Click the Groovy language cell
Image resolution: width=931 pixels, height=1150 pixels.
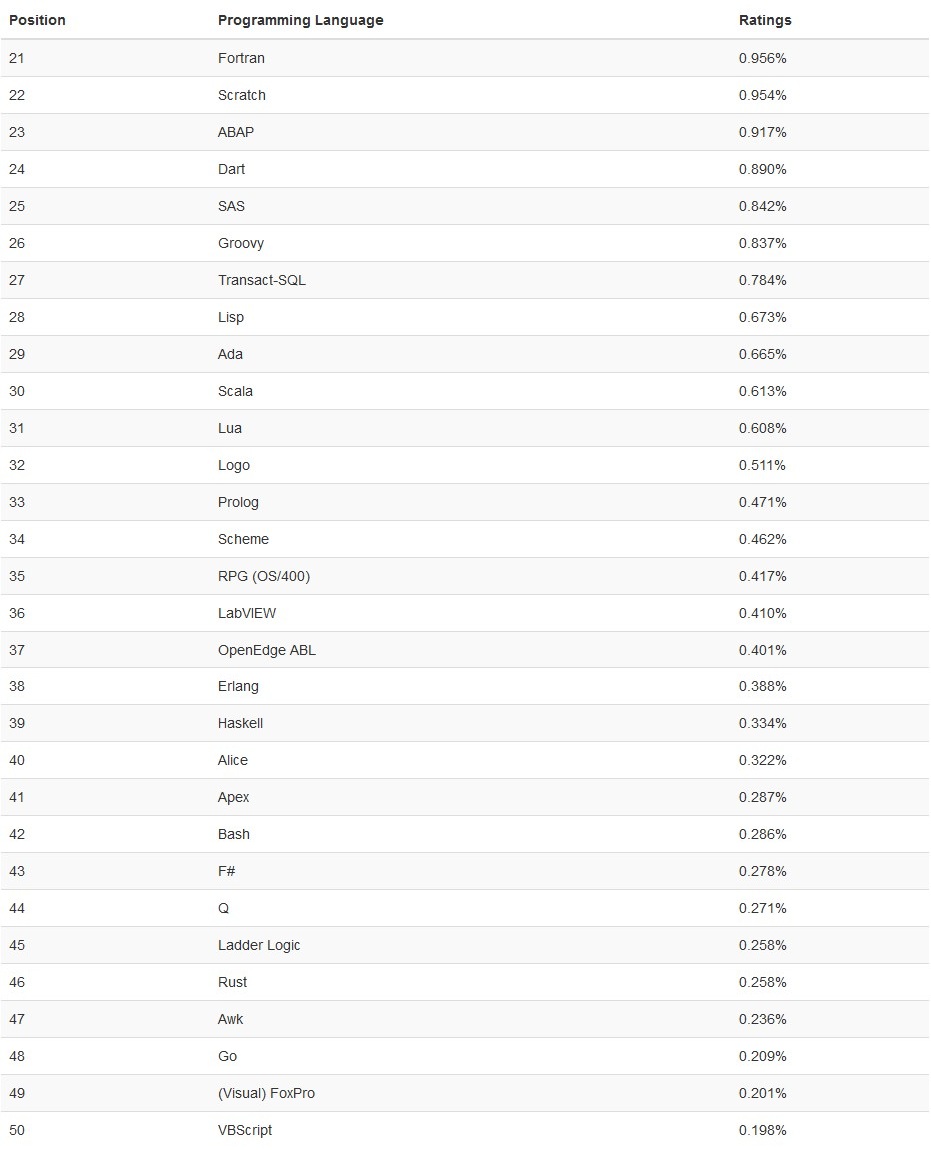click(x=241, y=243)
